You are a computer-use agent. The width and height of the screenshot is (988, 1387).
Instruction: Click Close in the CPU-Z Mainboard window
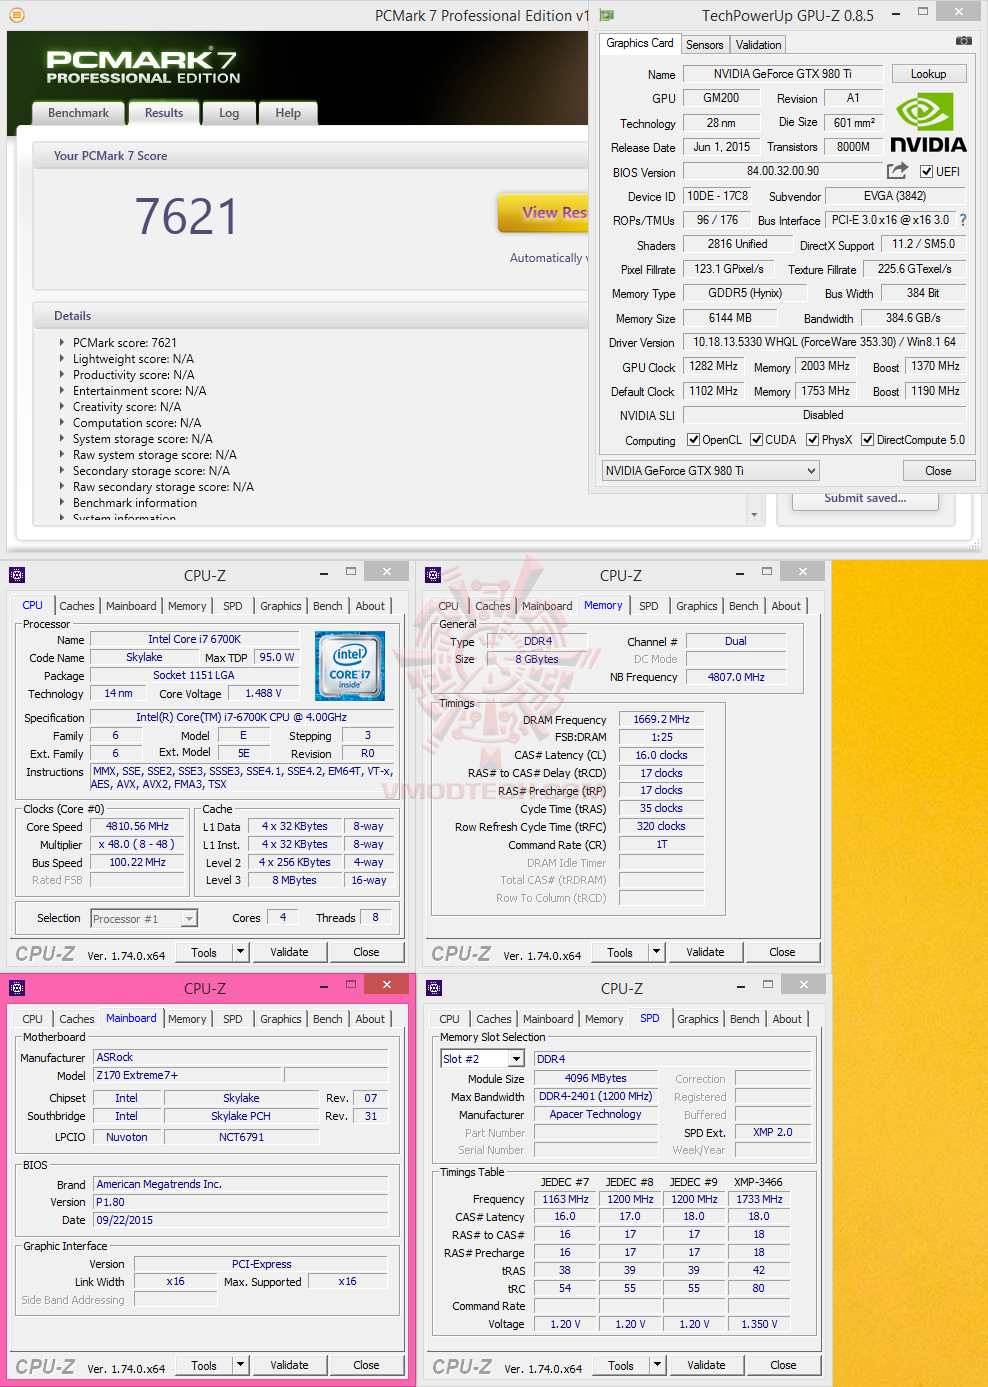click(x=366, y=1365)
